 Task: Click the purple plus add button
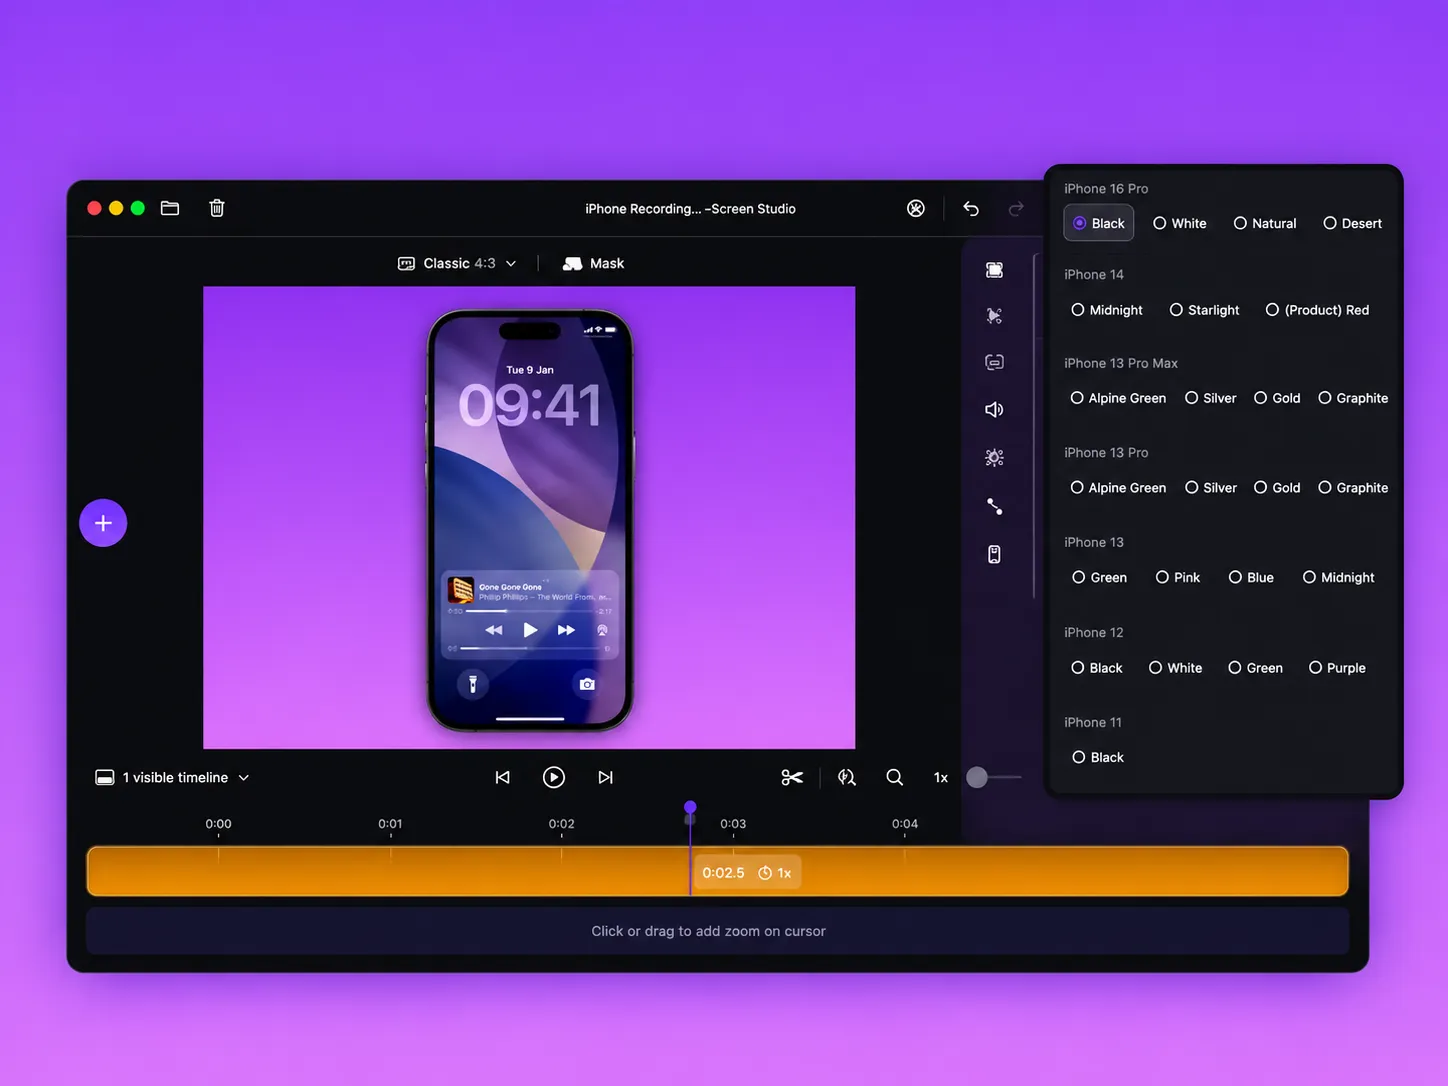pyautogui.click(x=103, y=523)
